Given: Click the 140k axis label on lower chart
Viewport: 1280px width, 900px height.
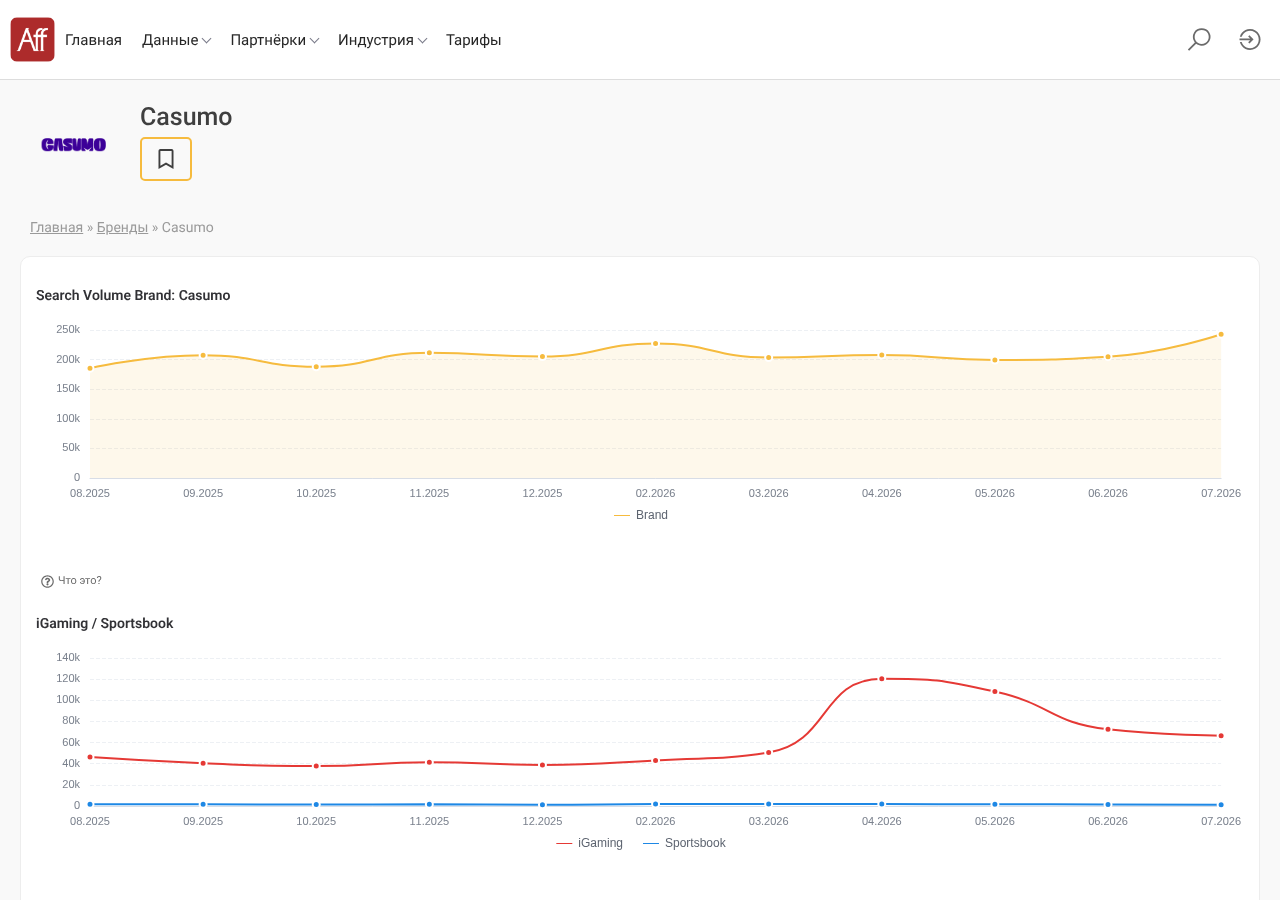Looking at the screenshot, I should coord(68,657).
